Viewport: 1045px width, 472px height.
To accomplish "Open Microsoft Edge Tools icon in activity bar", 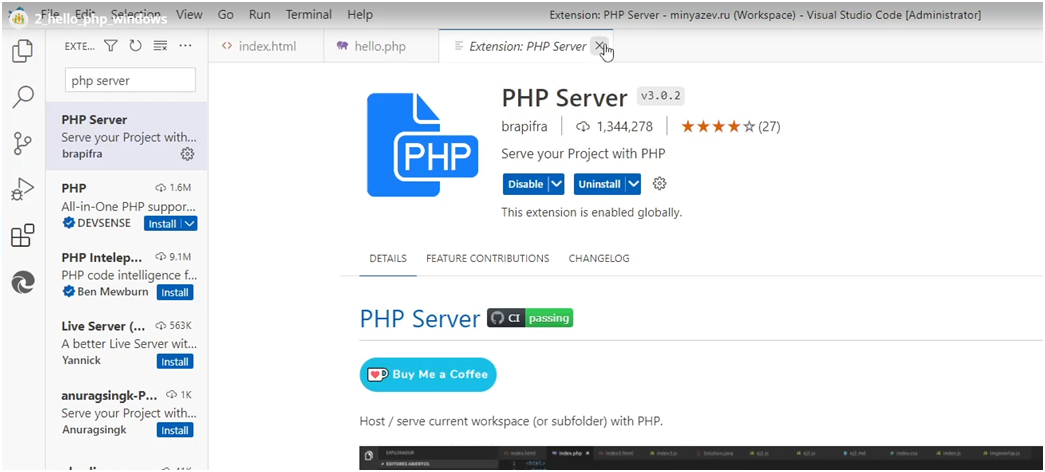I will point(23,282).
